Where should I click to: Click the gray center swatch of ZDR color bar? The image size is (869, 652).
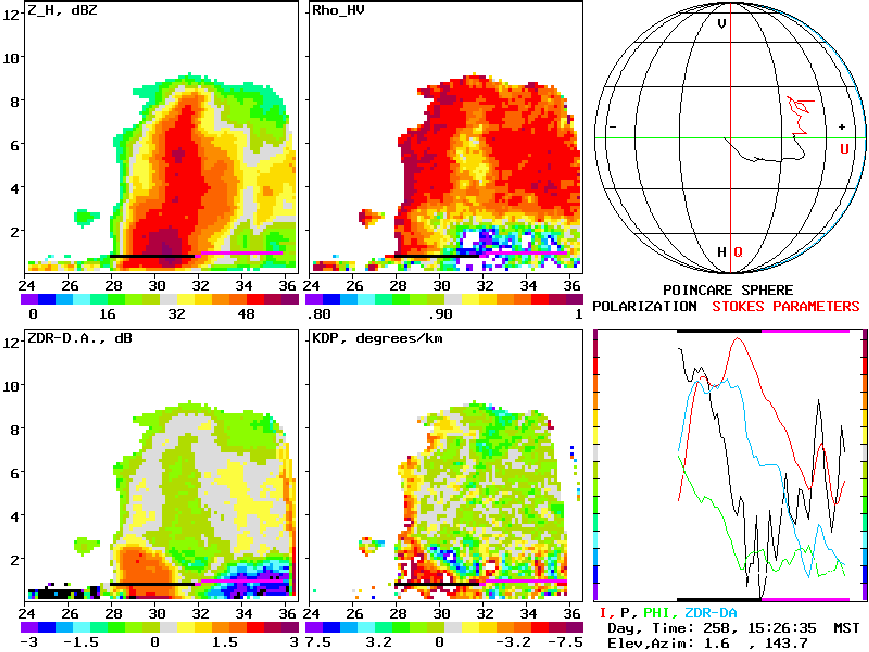point(168,628)
